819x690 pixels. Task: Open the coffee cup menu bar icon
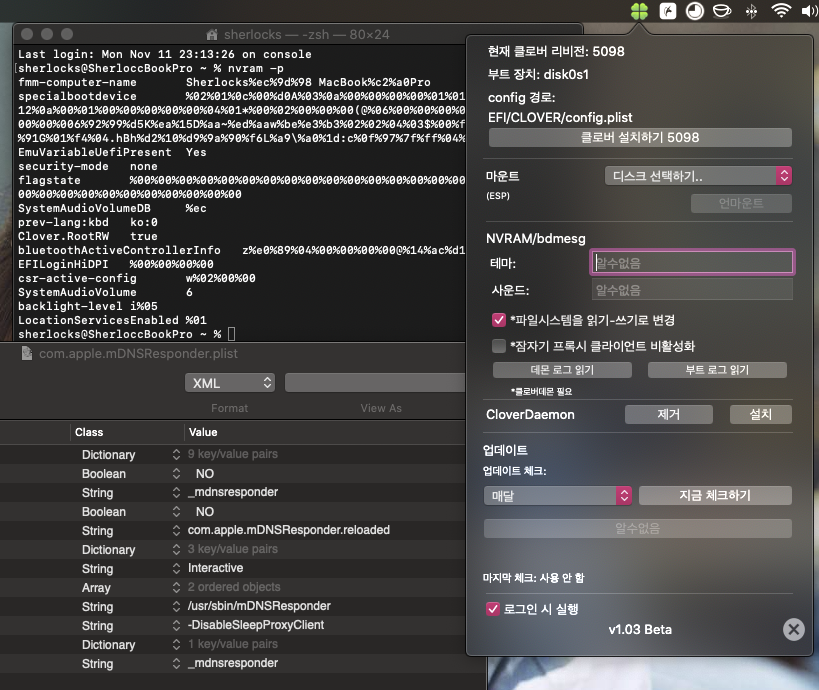pyautogui.click(x=722, y=11)
